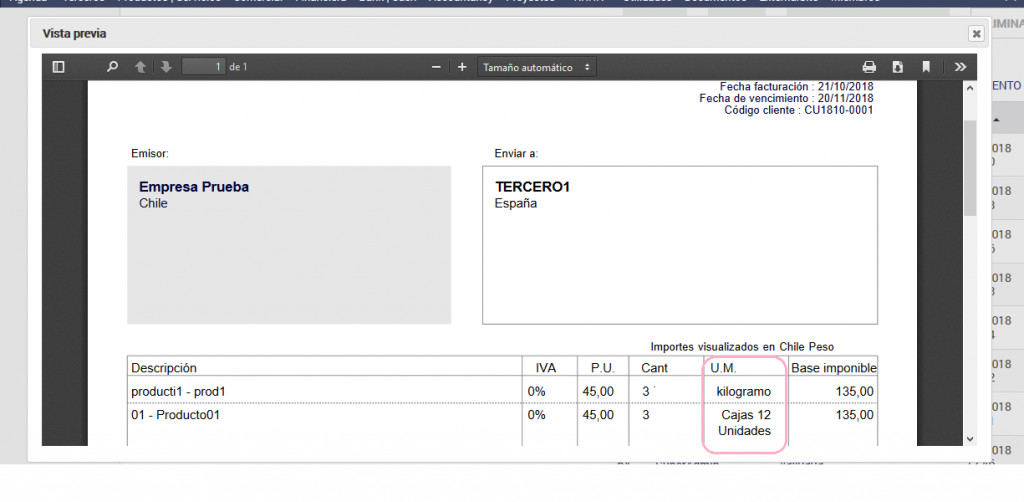
Task: Click the Descripción column header
Action: click(164, 368)
